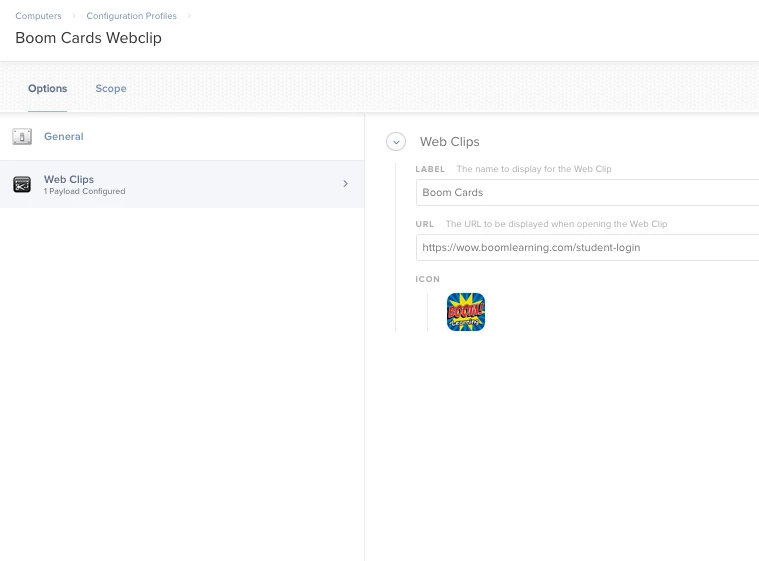The image size is (759, 561).
Task: Collapse the Web Clips section toggle
Action: pyautogui.click(x=396, y=142)
